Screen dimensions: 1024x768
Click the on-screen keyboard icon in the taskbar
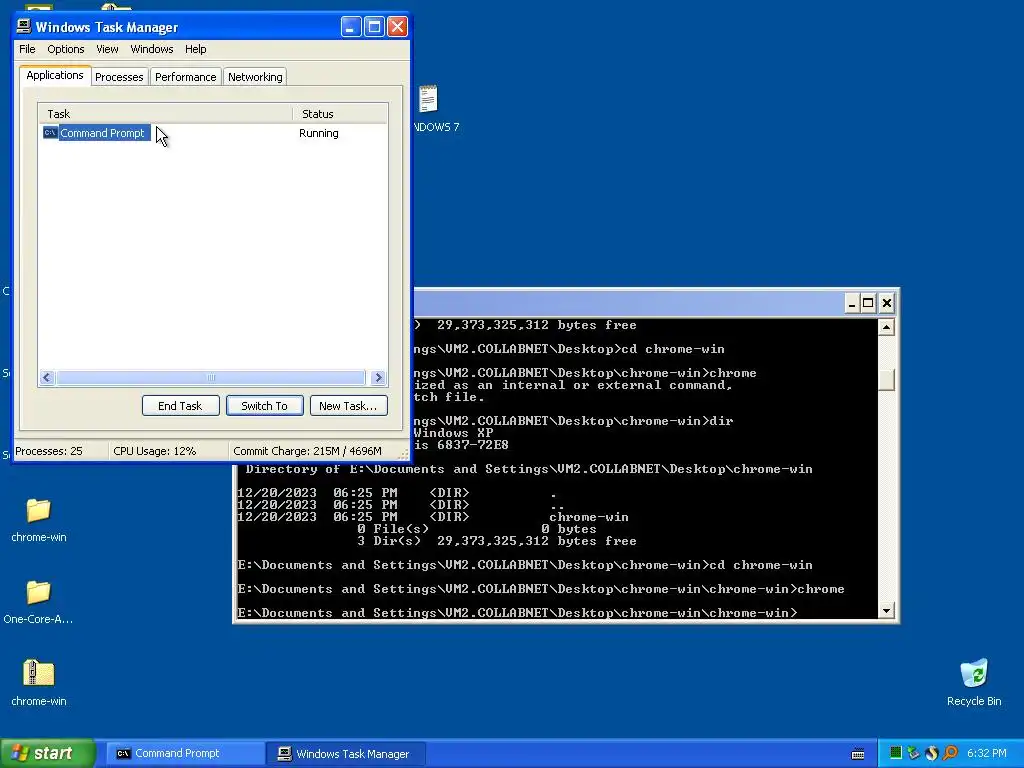[858, 754]
